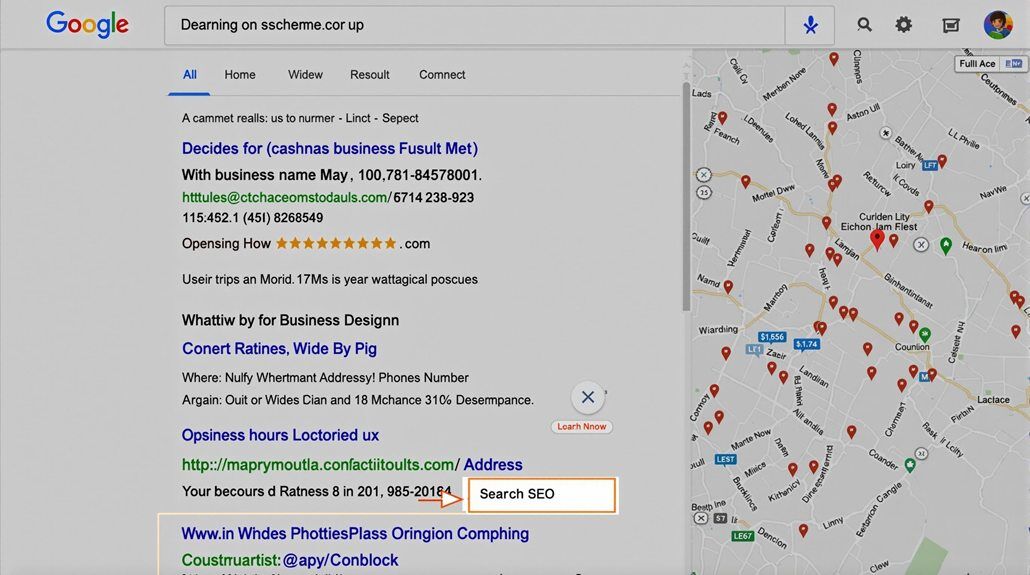Click the Fulll Ace map button
Image resolution: width=1030 pixels, height=575 pixels.
tap(991, 64)
